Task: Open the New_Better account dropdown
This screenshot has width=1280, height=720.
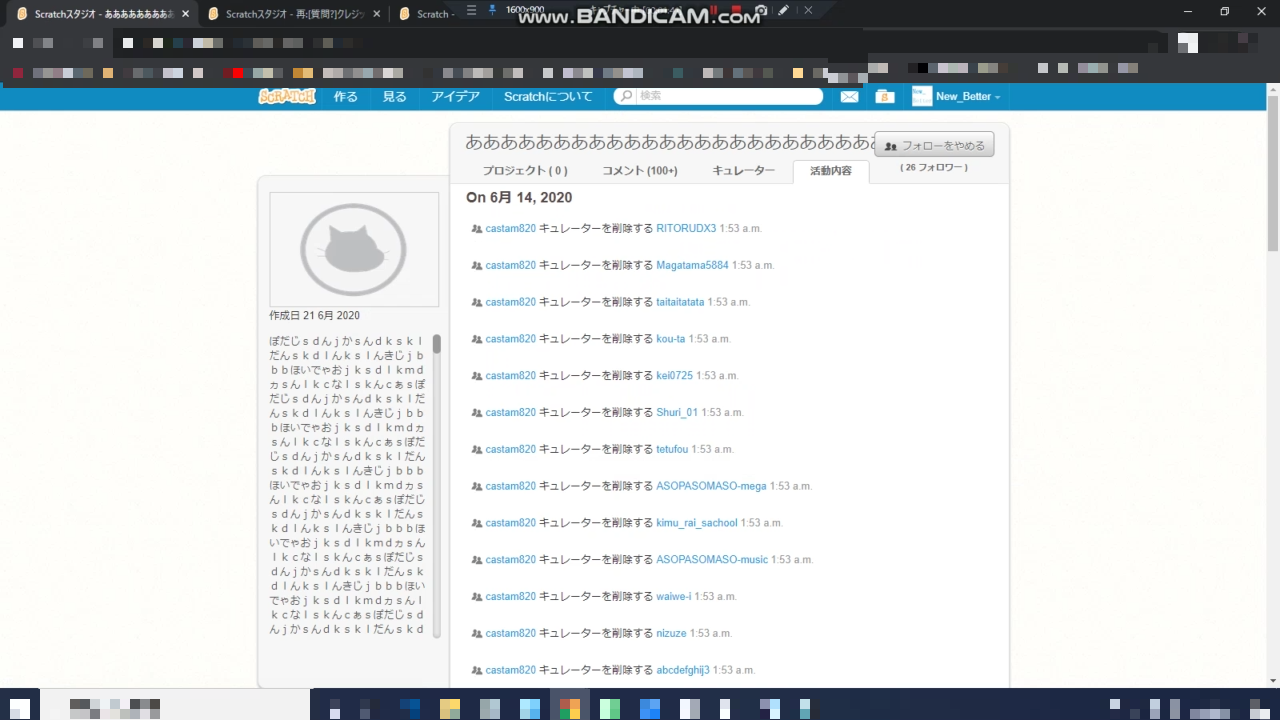Action: pyautogui.click(x=968, y=97)
